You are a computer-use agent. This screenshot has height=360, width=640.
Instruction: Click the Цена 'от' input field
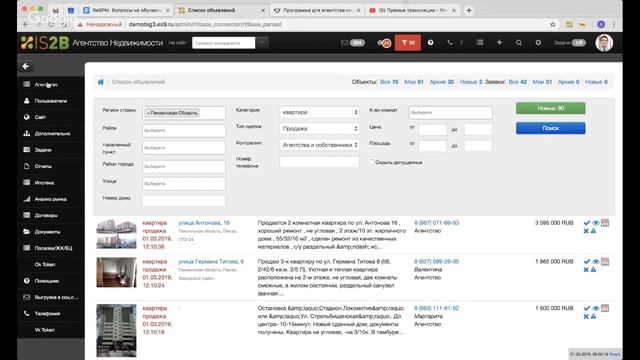(x=432, y=130)
